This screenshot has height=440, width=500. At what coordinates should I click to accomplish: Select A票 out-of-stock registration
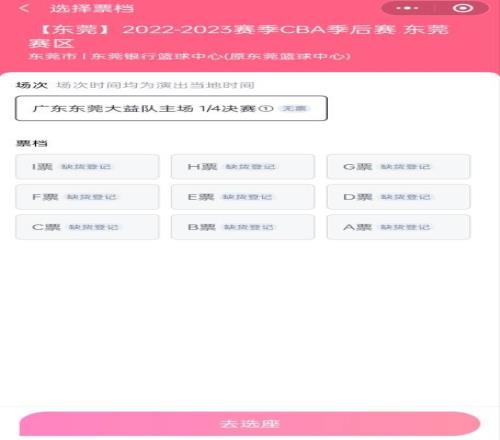(399, 227)
